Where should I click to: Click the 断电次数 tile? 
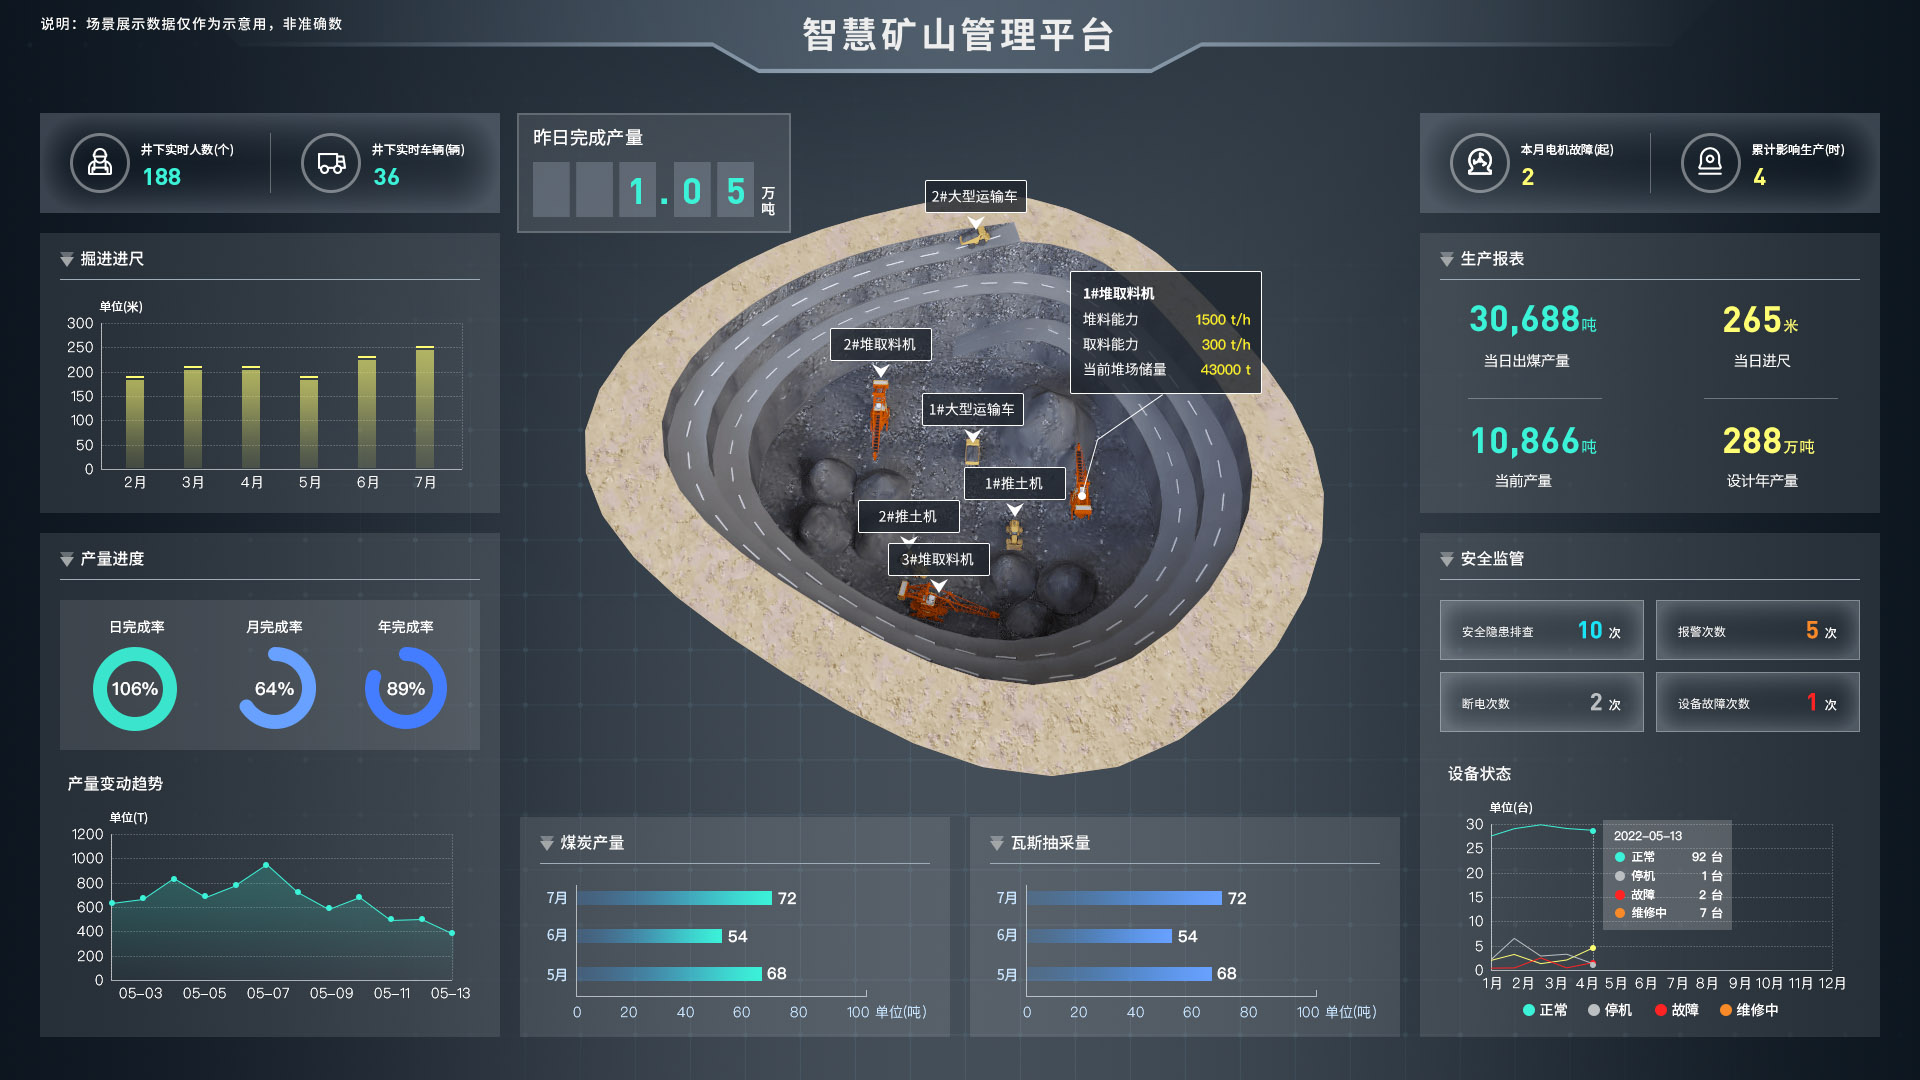[1541, 703]
